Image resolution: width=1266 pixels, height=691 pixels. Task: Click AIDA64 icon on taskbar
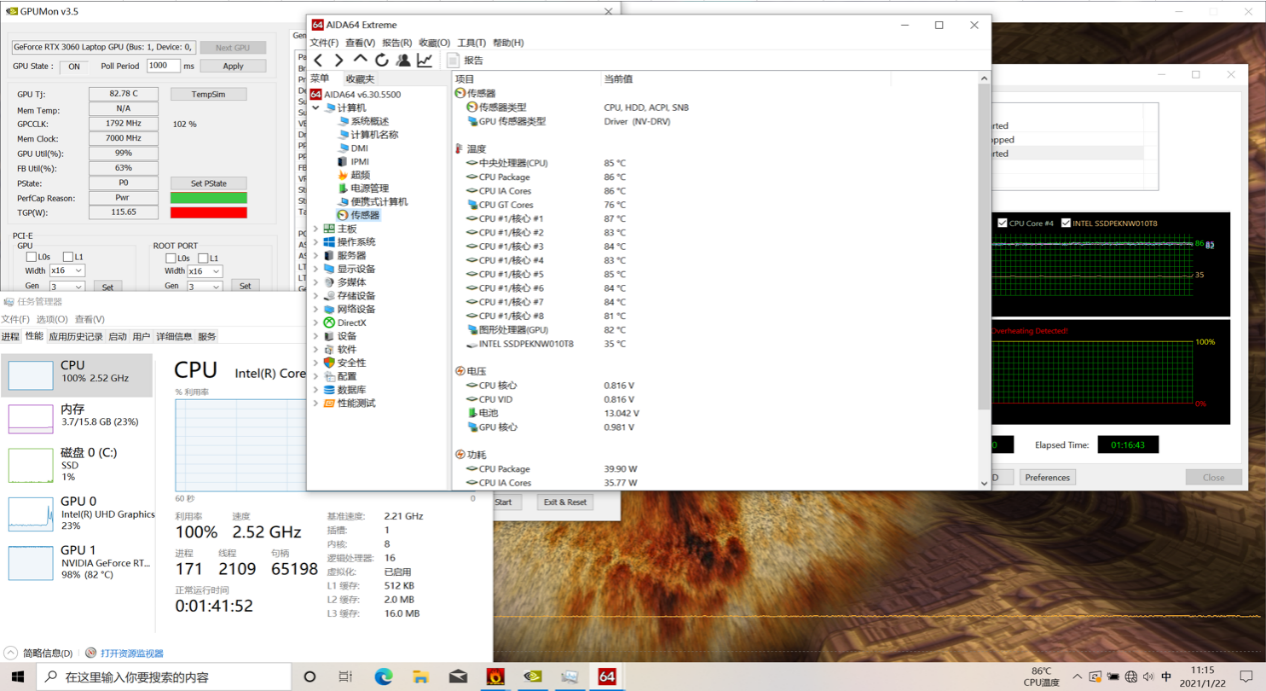606,677
